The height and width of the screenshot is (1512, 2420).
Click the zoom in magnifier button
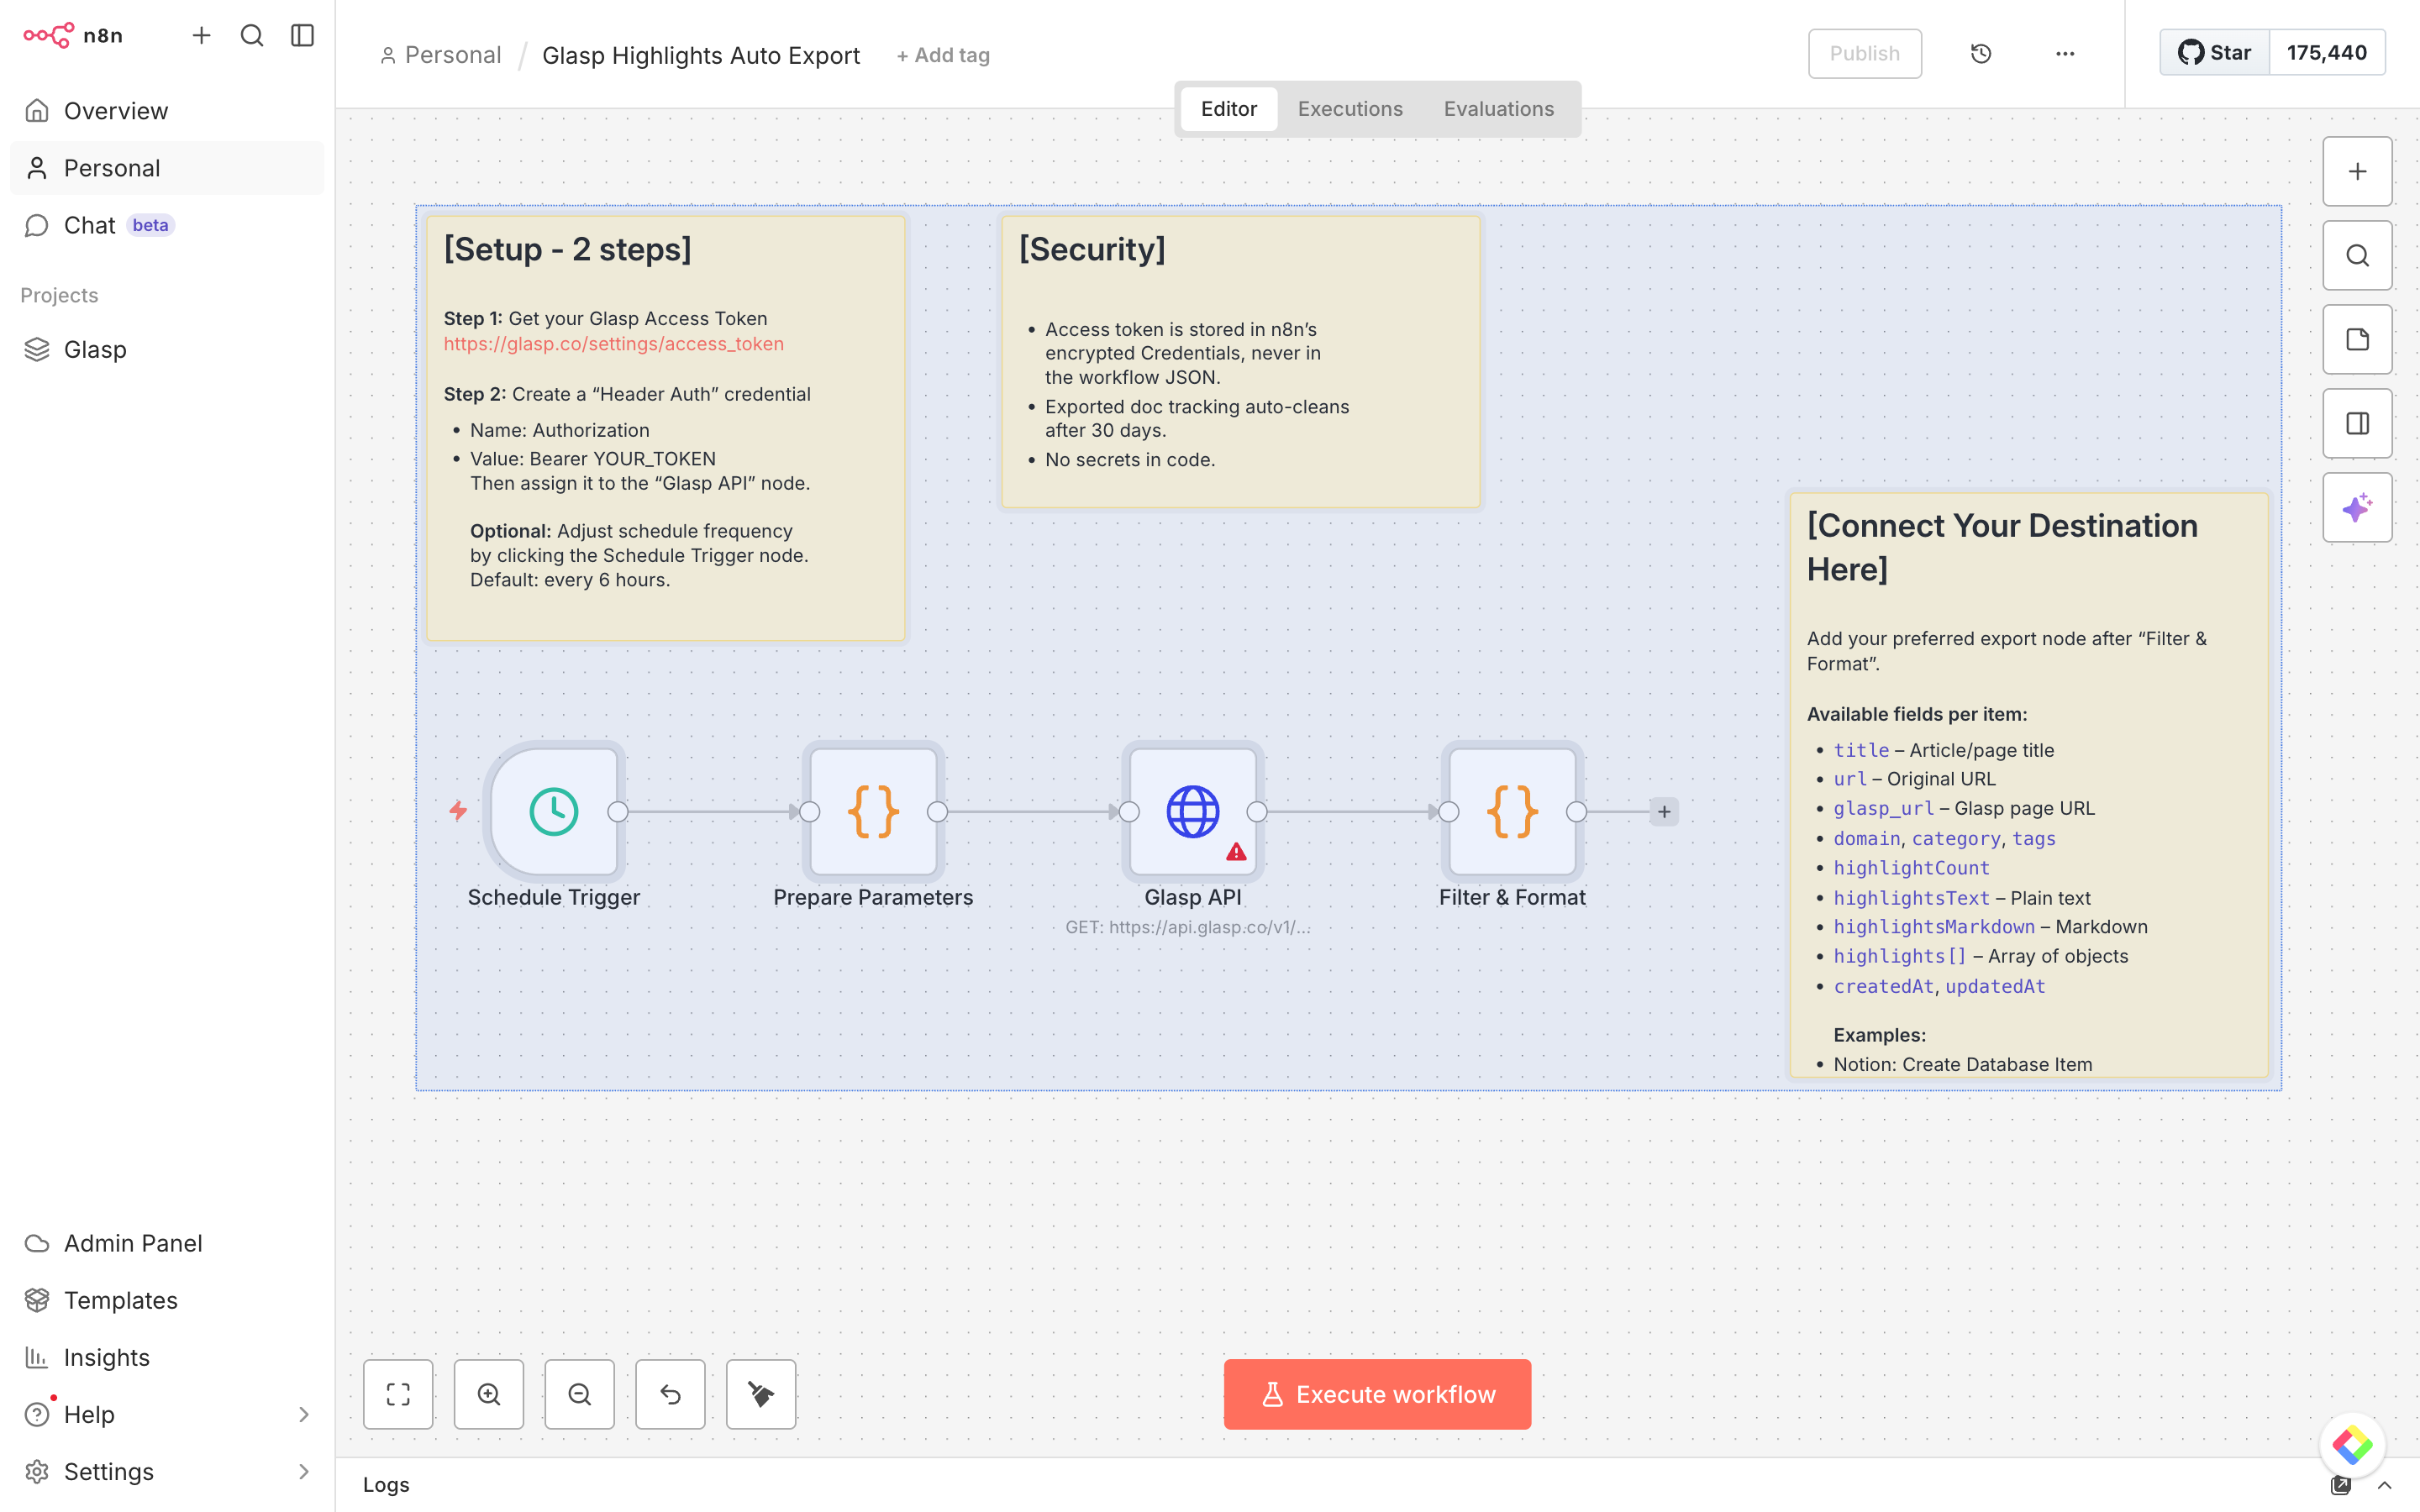[489, 1394]
